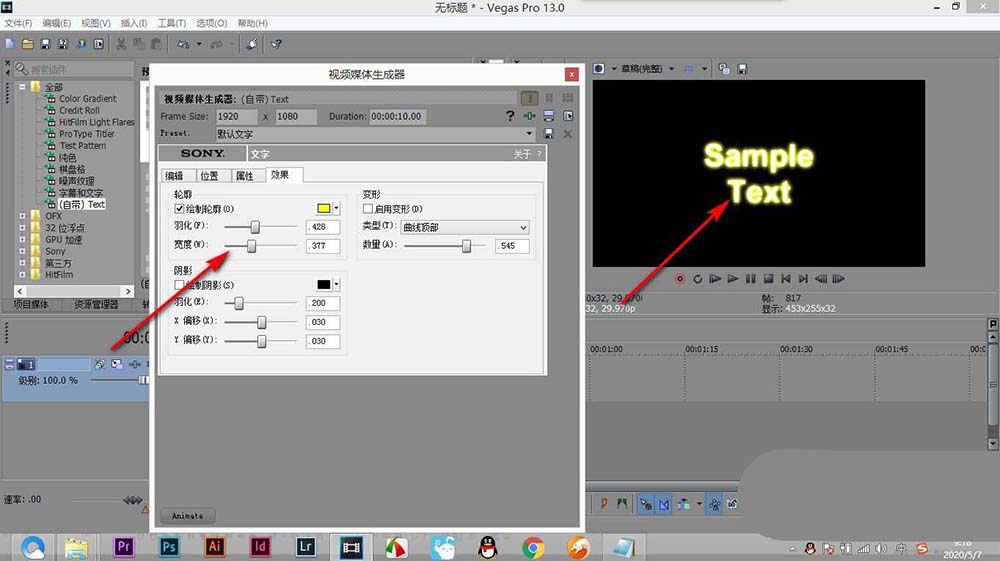Open the 文件(F) menu
Viewport: 1000px width, 561px height.
(x=18, y=23)
